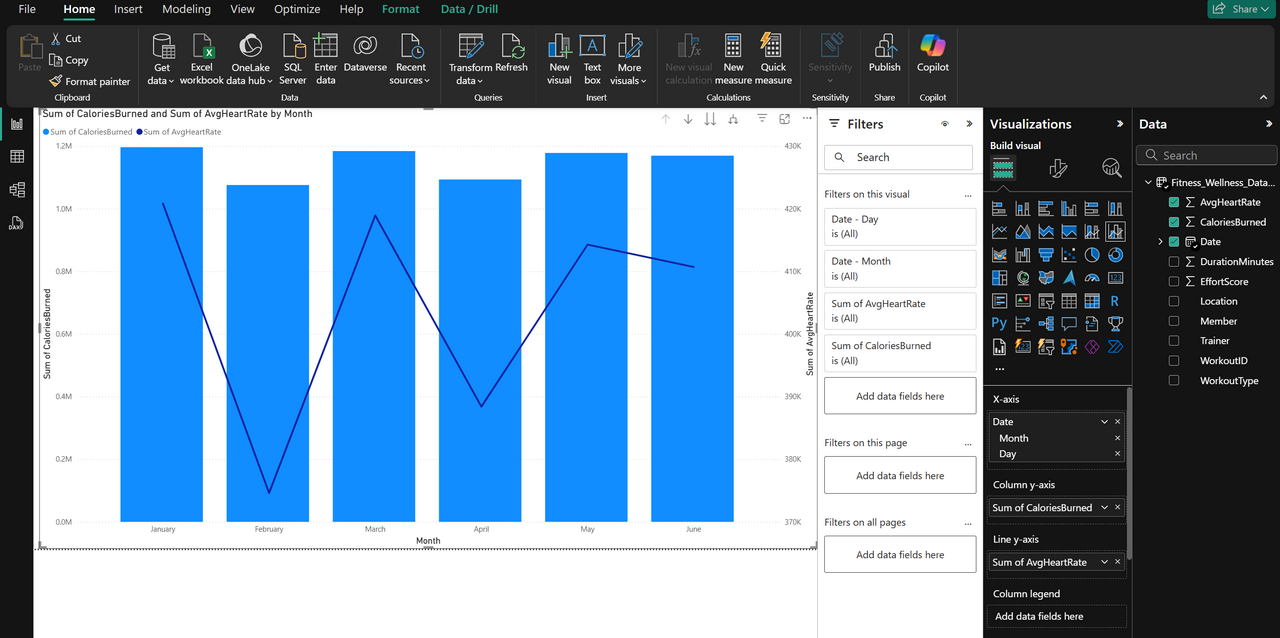
Task: Collapse the Fitness_Wellness_Data table
Action: coord(1148,183)
